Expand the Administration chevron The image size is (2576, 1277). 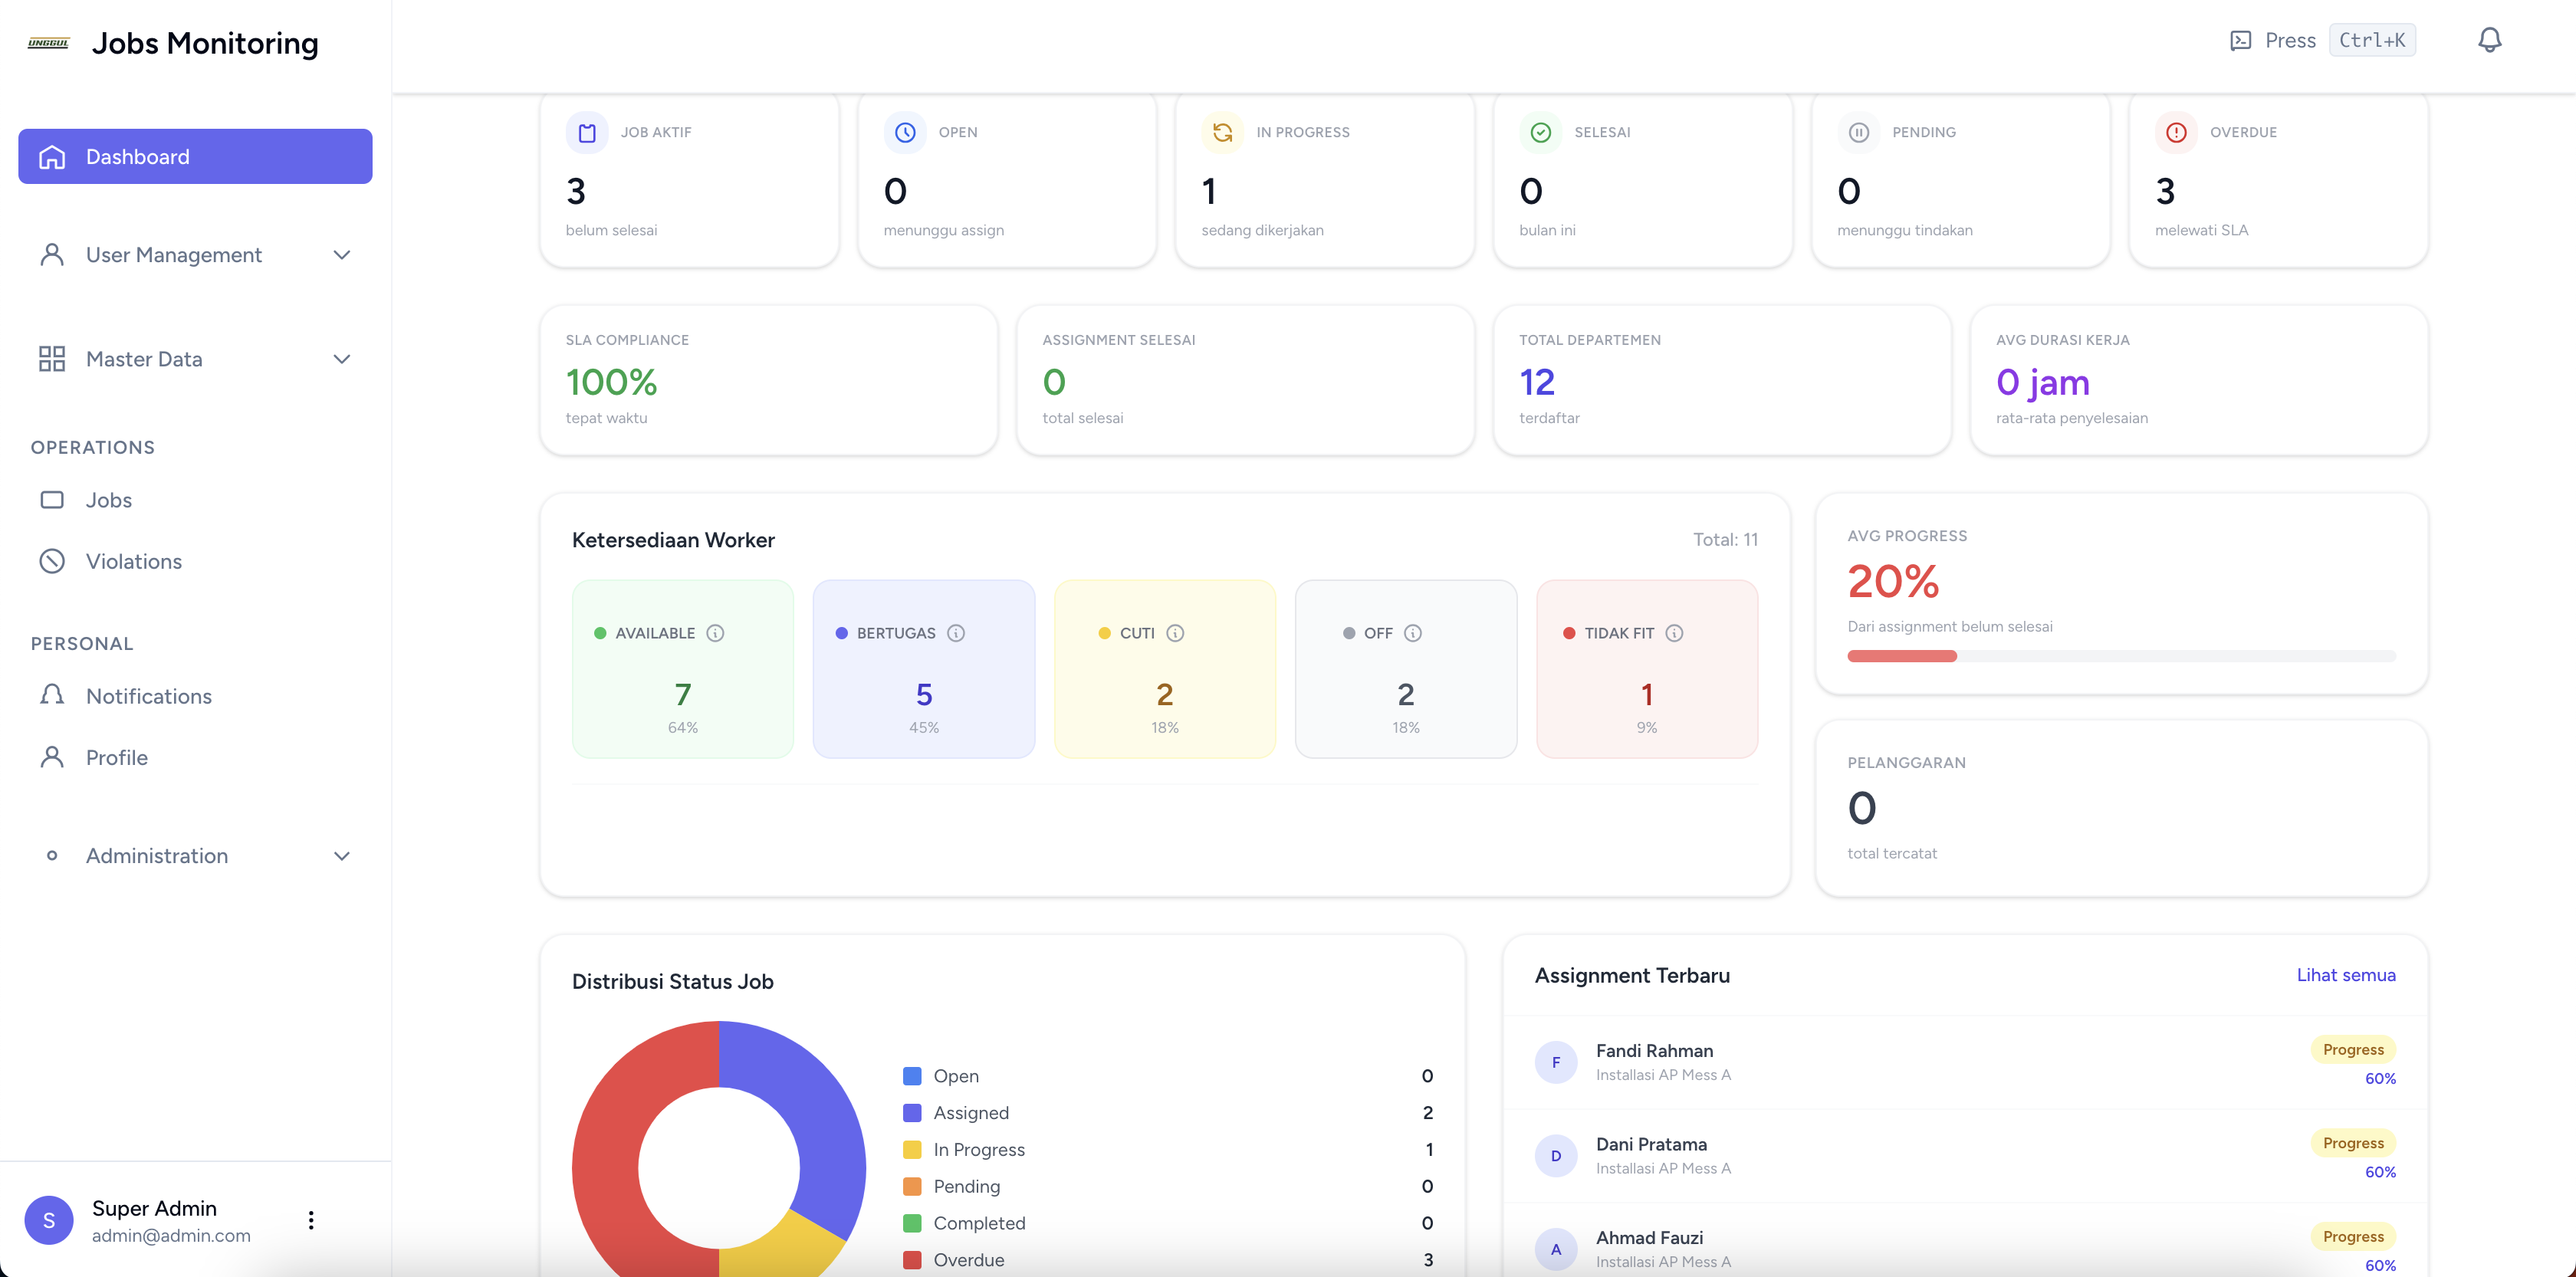pyautogui.click(x=342, y=856)
